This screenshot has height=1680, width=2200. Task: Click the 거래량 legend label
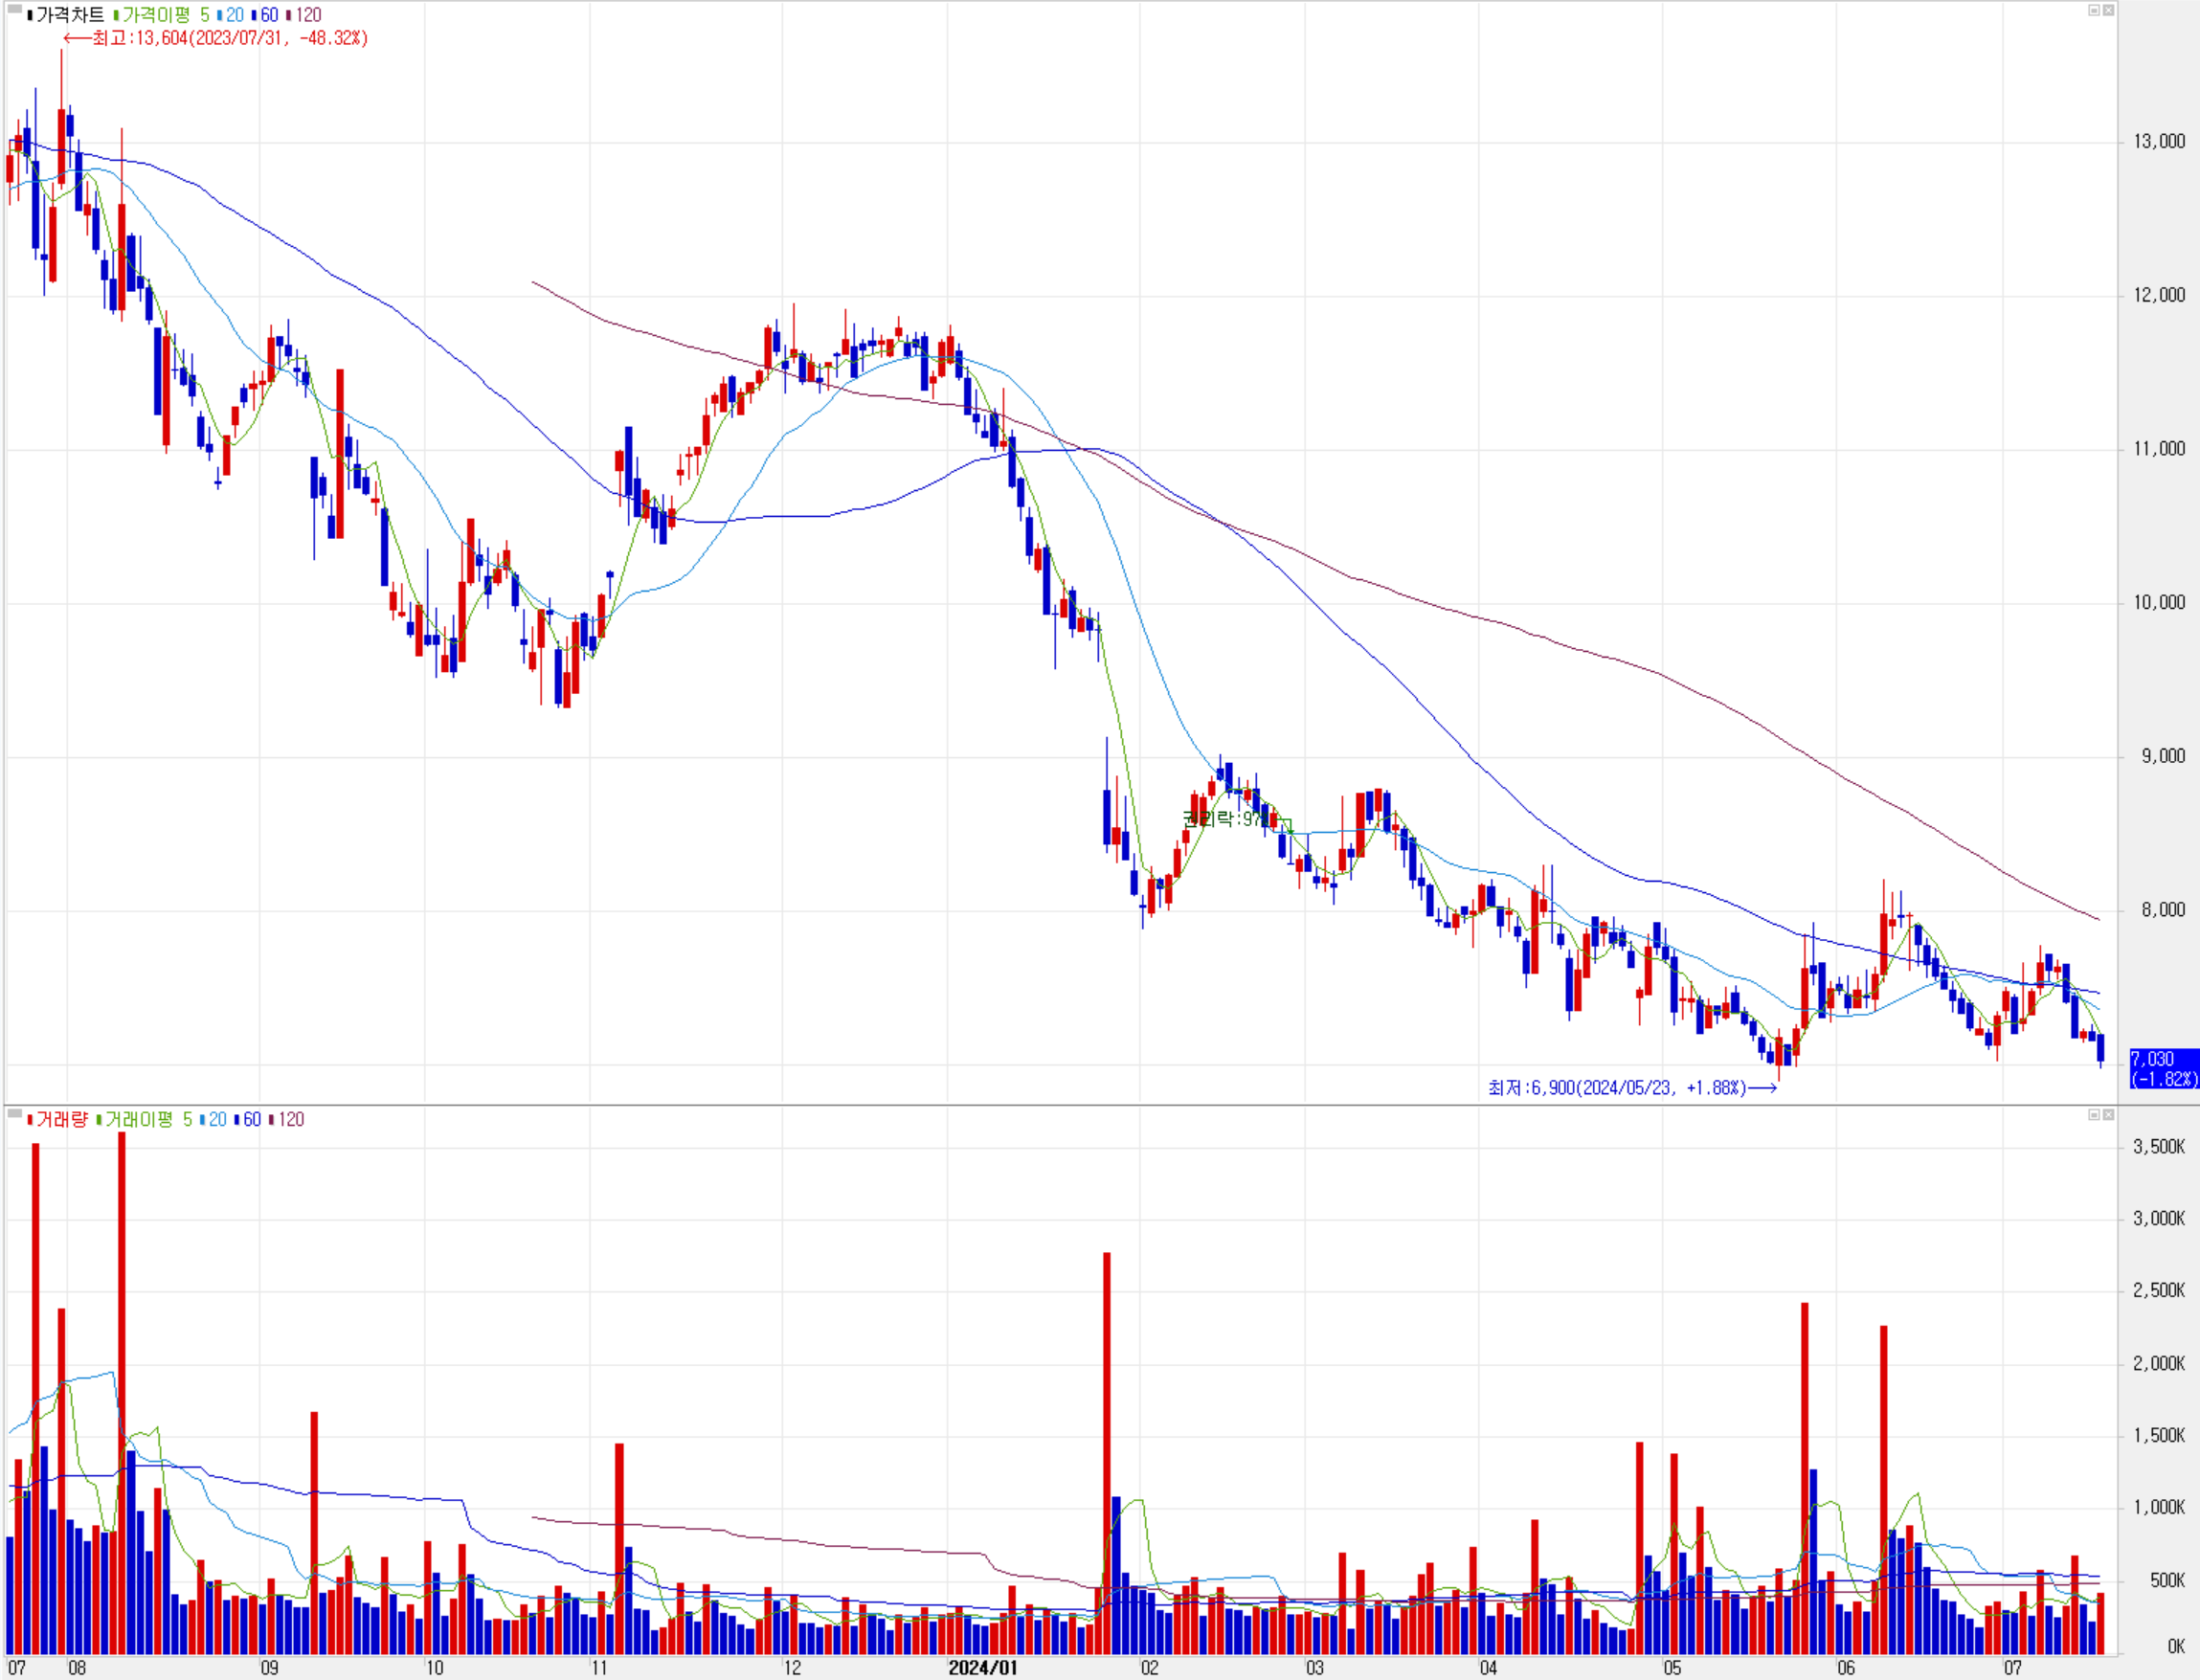pos(61,1119)
